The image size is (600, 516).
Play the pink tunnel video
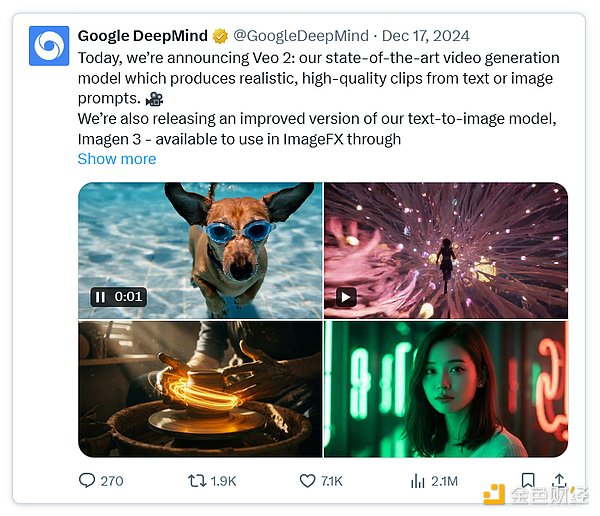point(346,296)
